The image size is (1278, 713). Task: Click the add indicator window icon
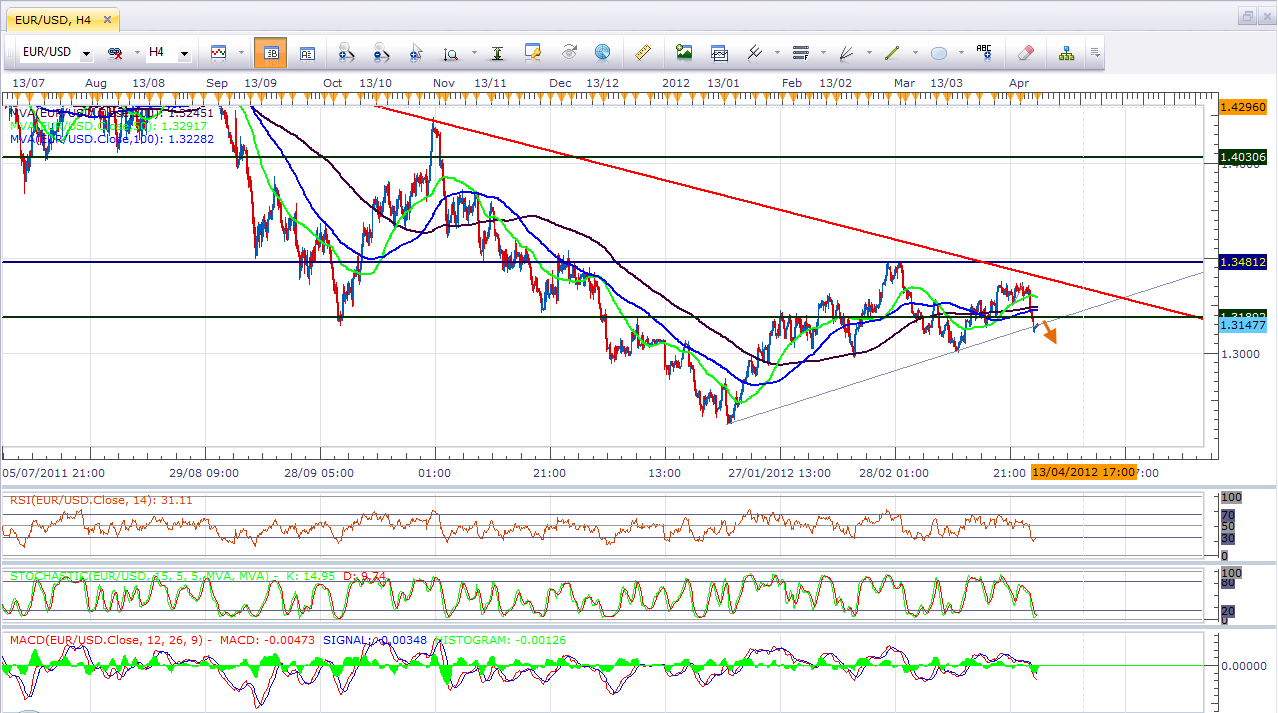click(719, 52)
